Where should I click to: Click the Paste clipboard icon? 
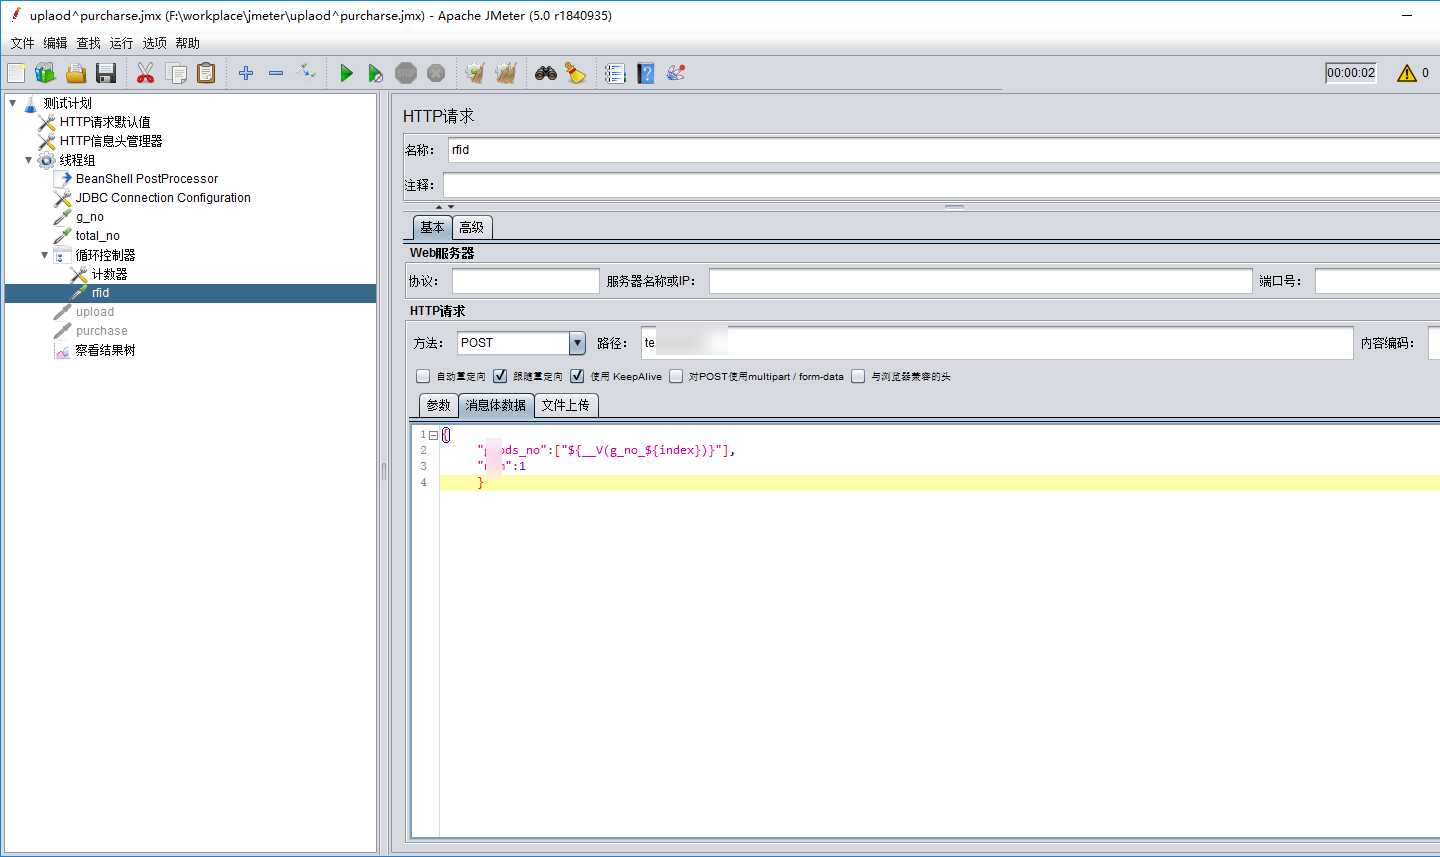[x=206, y=73]
